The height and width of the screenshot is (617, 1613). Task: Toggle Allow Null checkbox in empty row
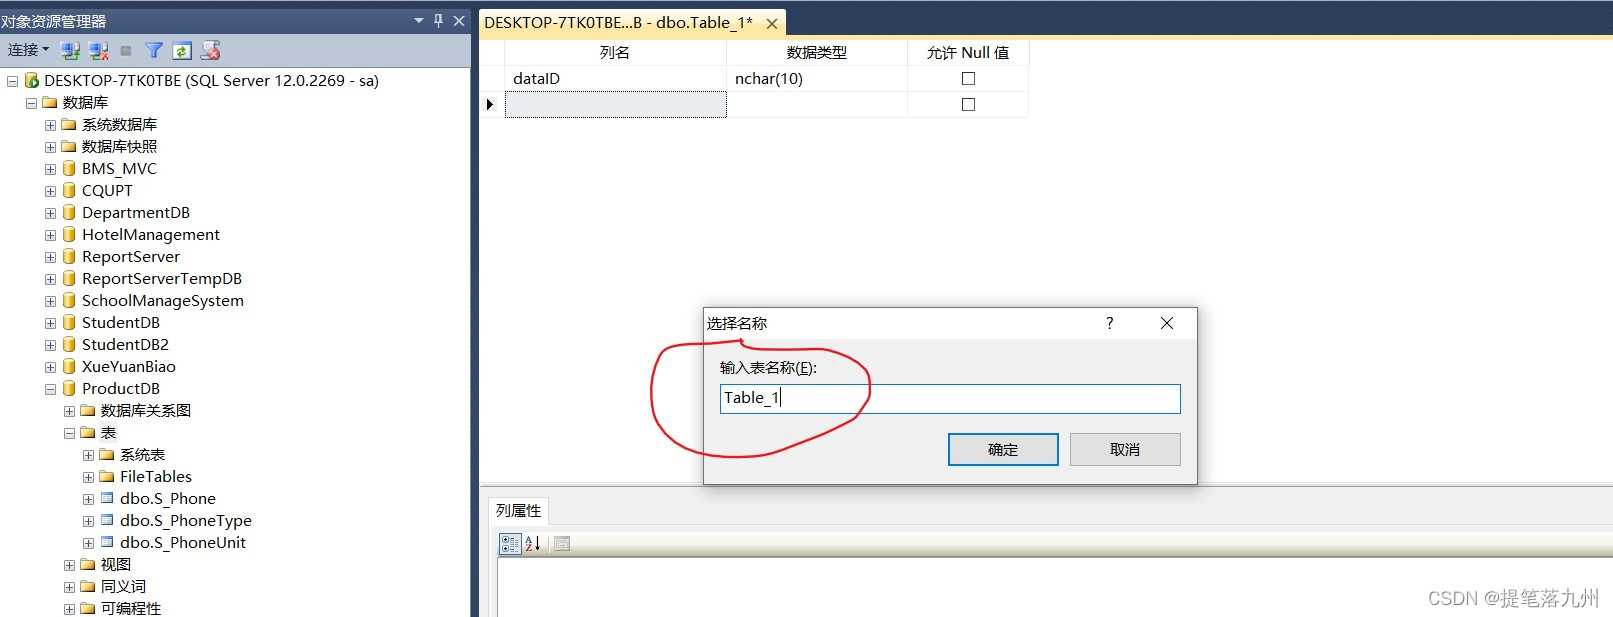tap(968, 104)
